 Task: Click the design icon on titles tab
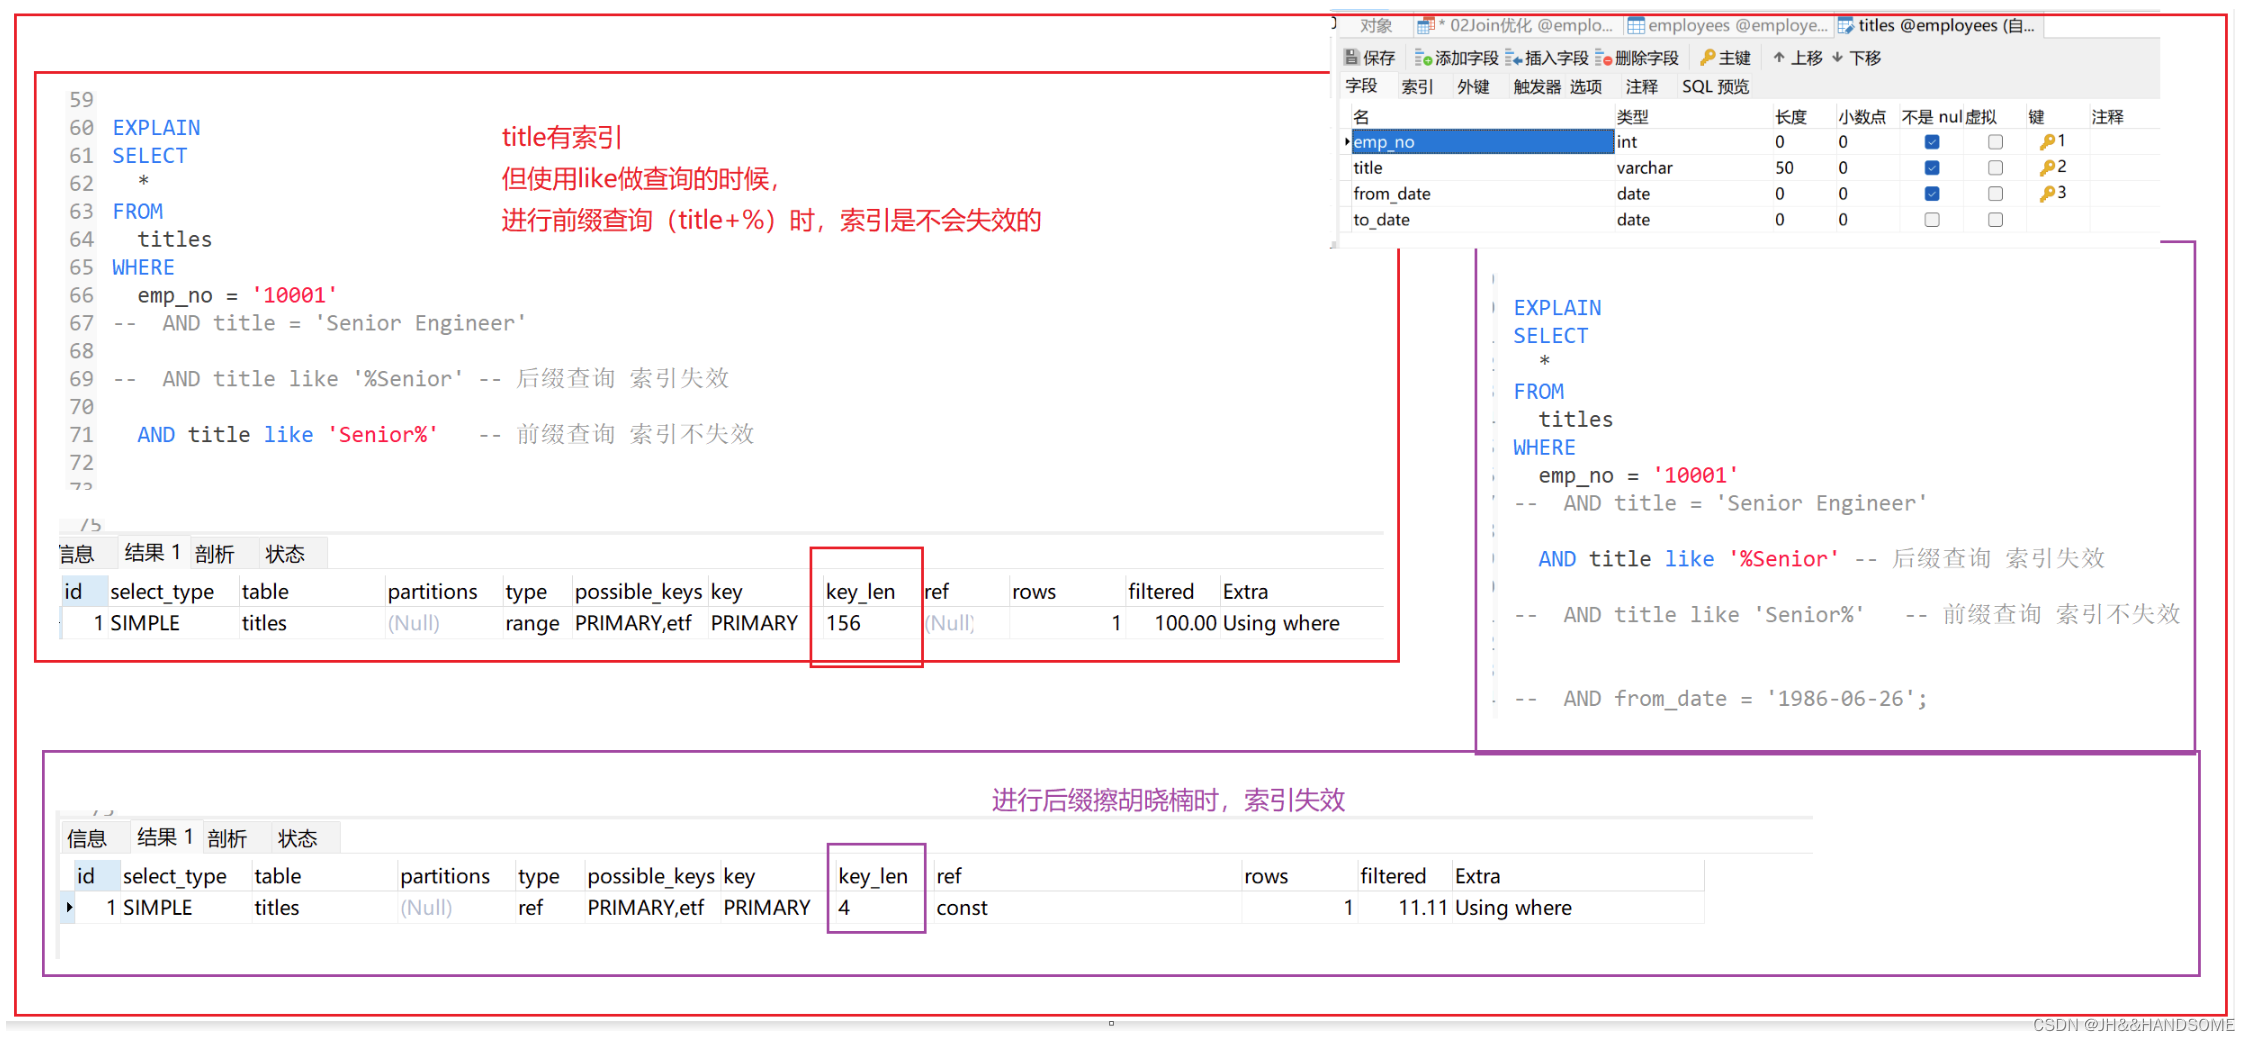point(1845,26)
